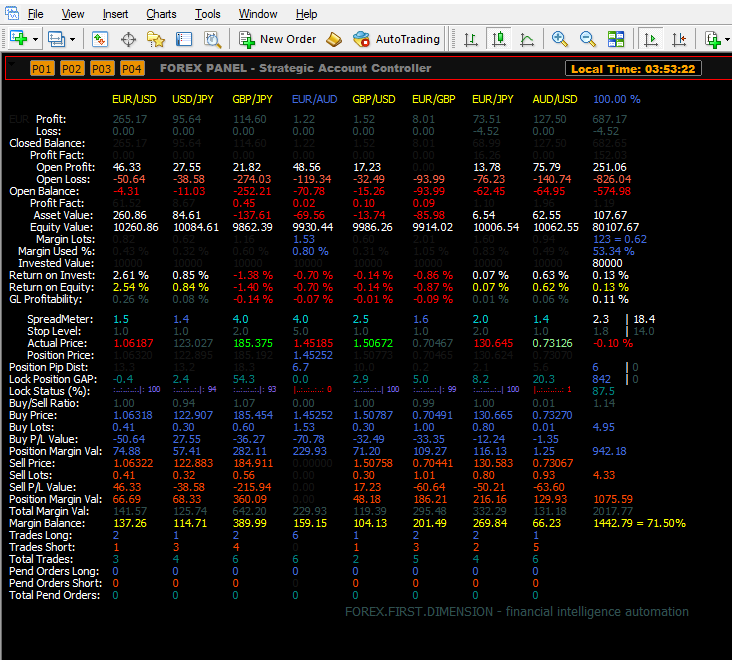Toggle chart shift from right border
The width and height of the screenshot is (732, 660).
pyautogui.click(x=679, y=39)
